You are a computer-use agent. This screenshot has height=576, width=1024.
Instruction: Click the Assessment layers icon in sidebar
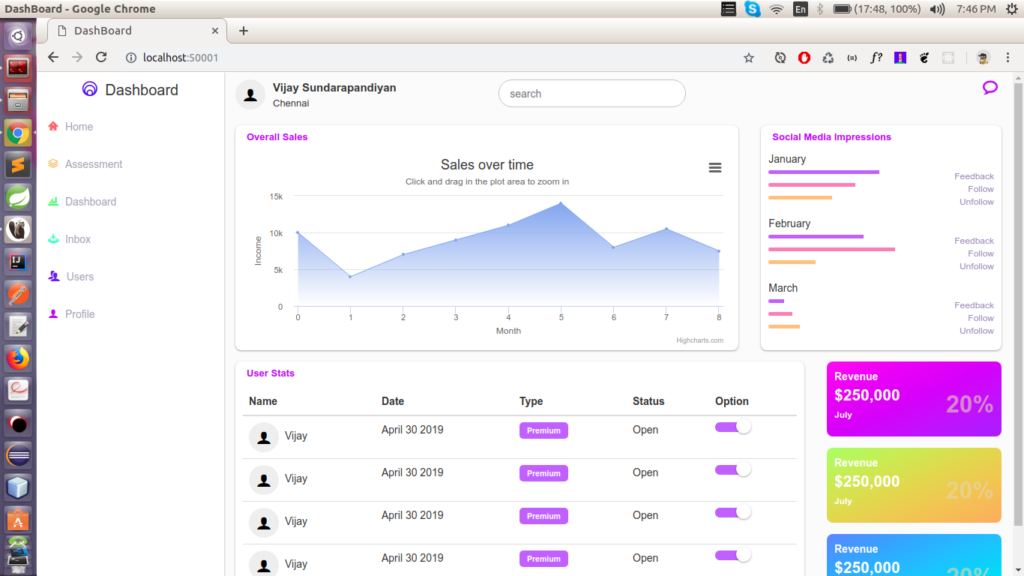tap(53, 164)
